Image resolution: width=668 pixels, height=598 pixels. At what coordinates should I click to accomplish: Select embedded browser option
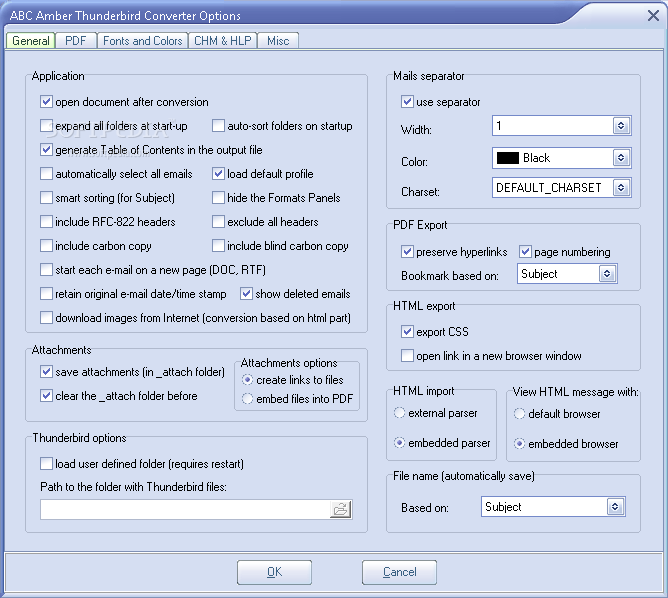point(519,444)
